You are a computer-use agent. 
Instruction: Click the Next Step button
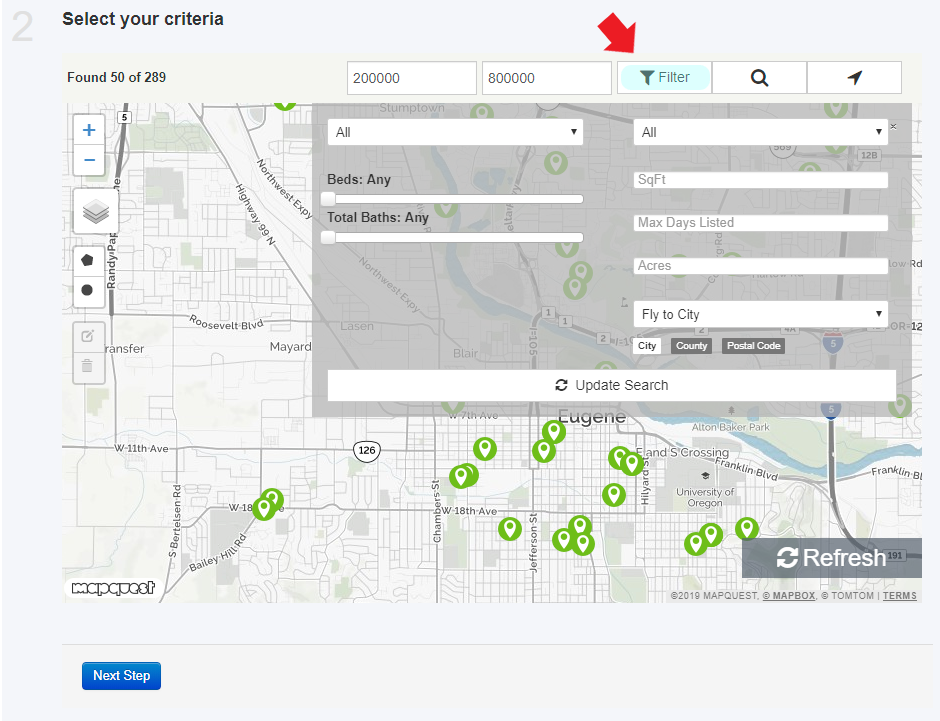point(121,675)
